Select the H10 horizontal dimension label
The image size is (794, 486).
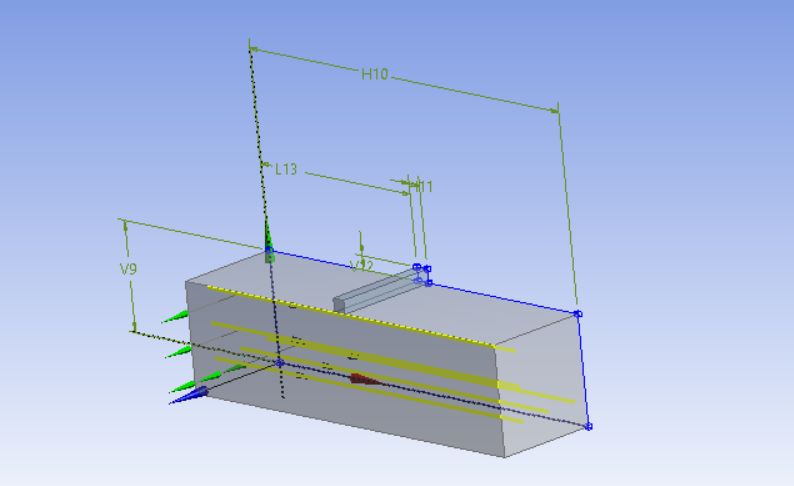[x=375, y=74]
